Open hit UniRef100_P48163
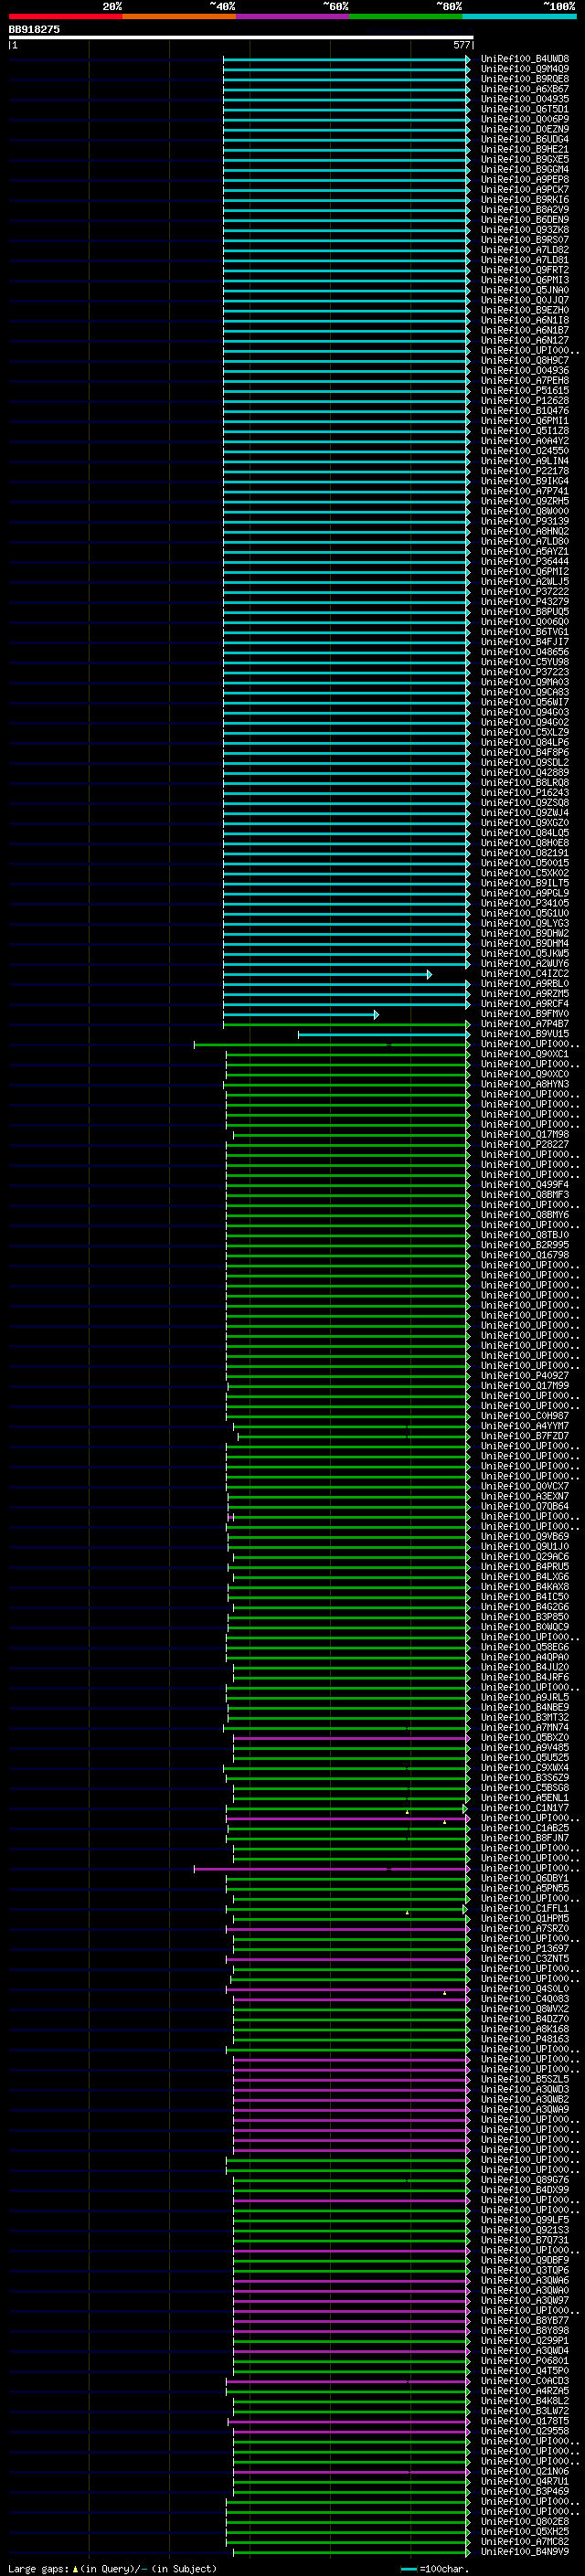The width and height of the screenshot is (585, 2576). click(x=524, y=2038)
